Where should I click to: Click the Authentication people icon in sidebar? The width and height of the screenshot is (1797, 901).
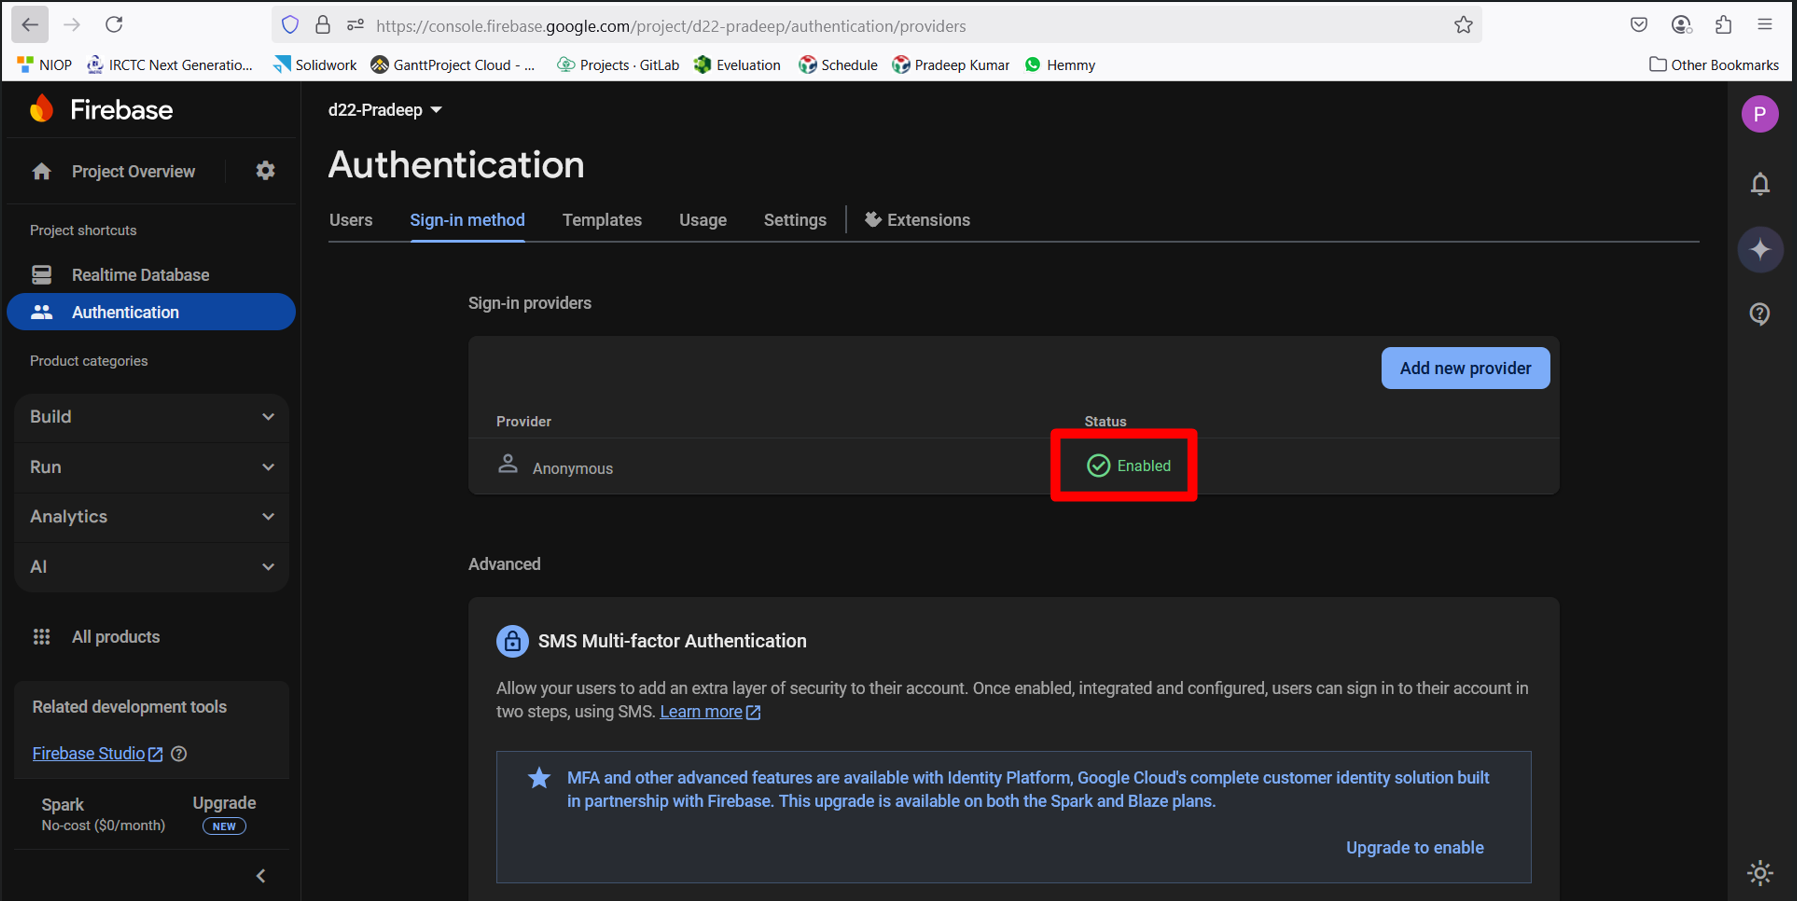pos(41,312)
